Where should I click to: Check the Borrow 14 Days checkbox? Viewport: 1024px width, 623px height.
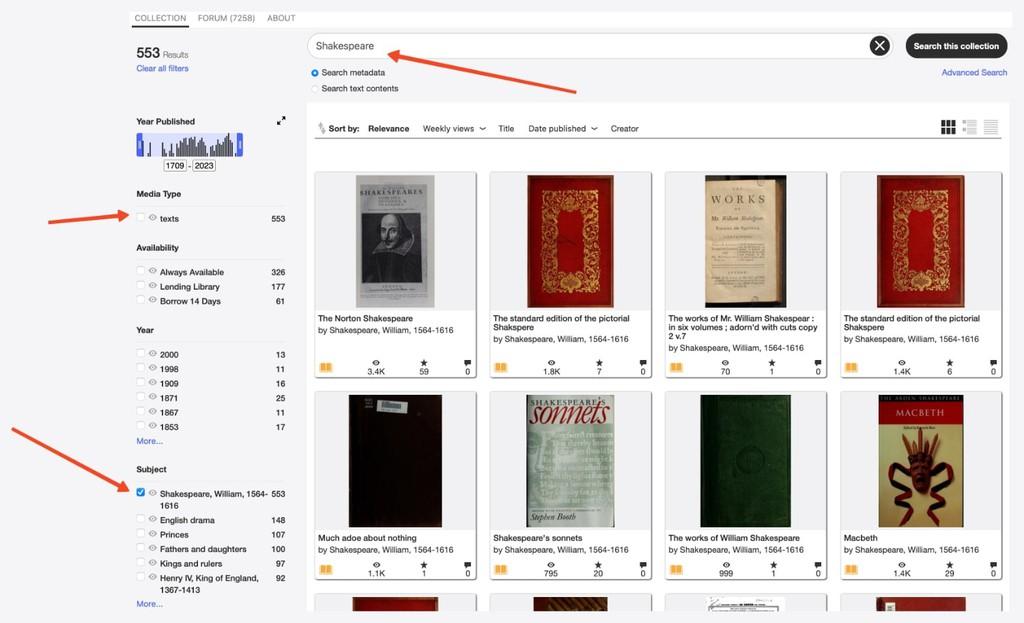coord(140,300)
